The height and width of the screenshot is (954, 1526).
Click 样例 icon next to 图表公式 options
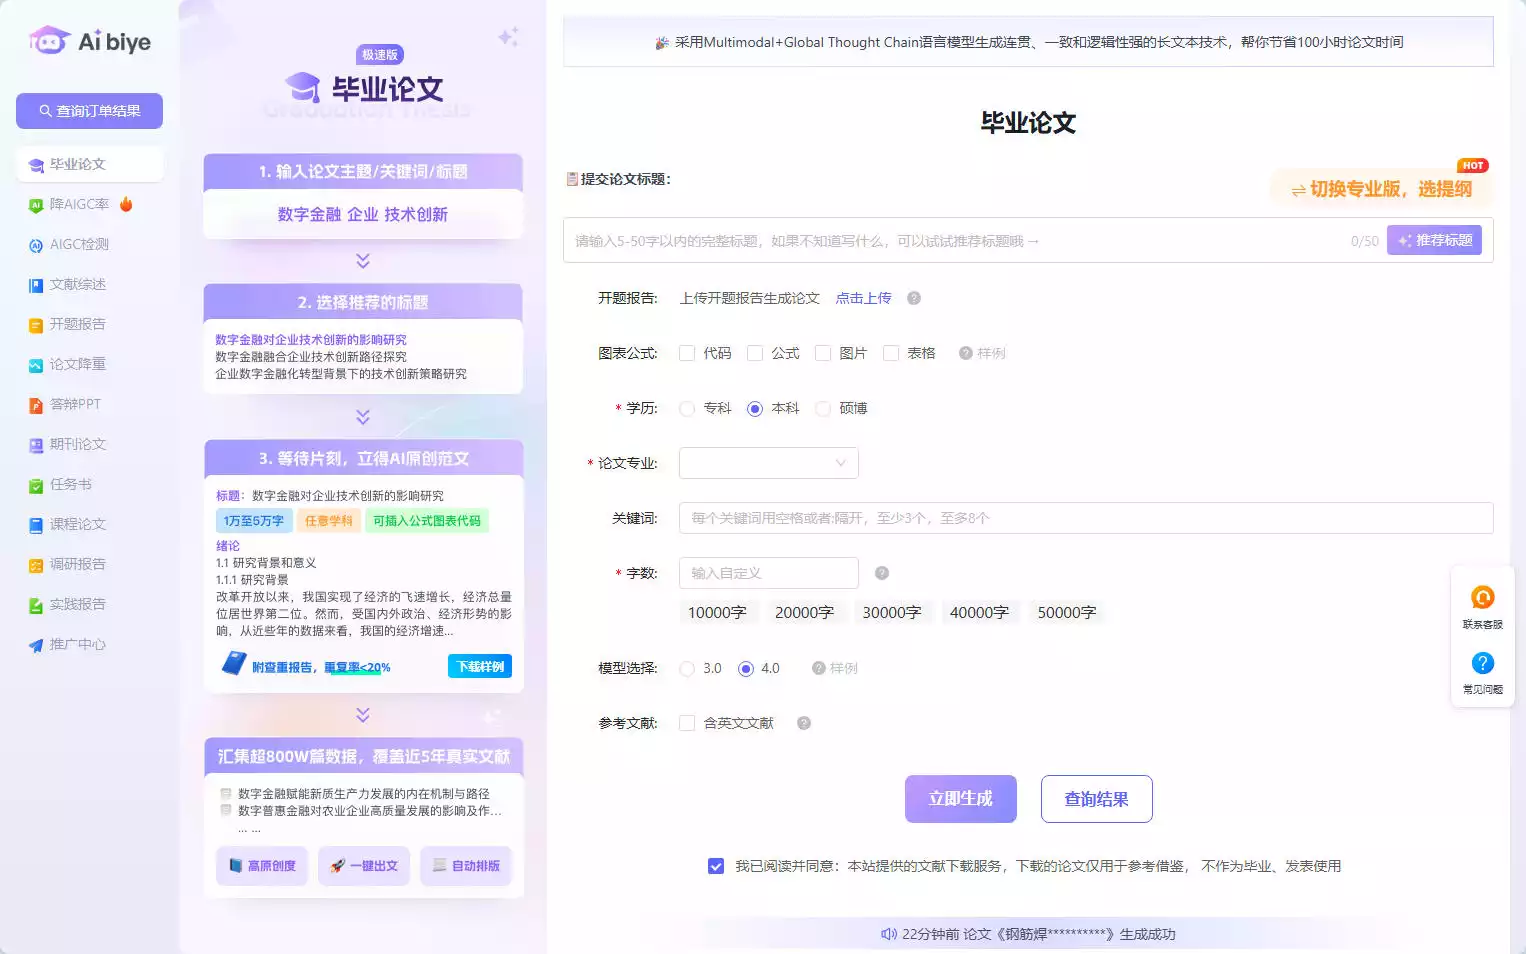click(965, 353)
